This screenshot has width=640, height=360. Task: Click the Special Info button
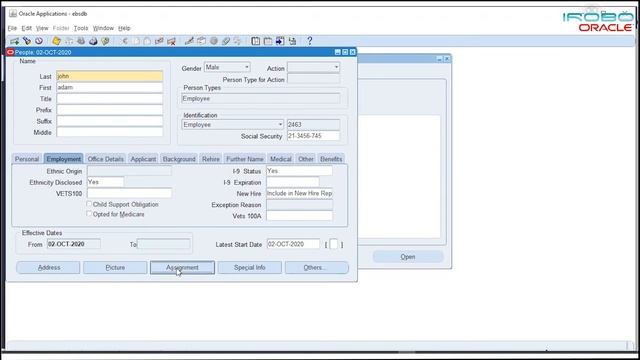(250, 267)
